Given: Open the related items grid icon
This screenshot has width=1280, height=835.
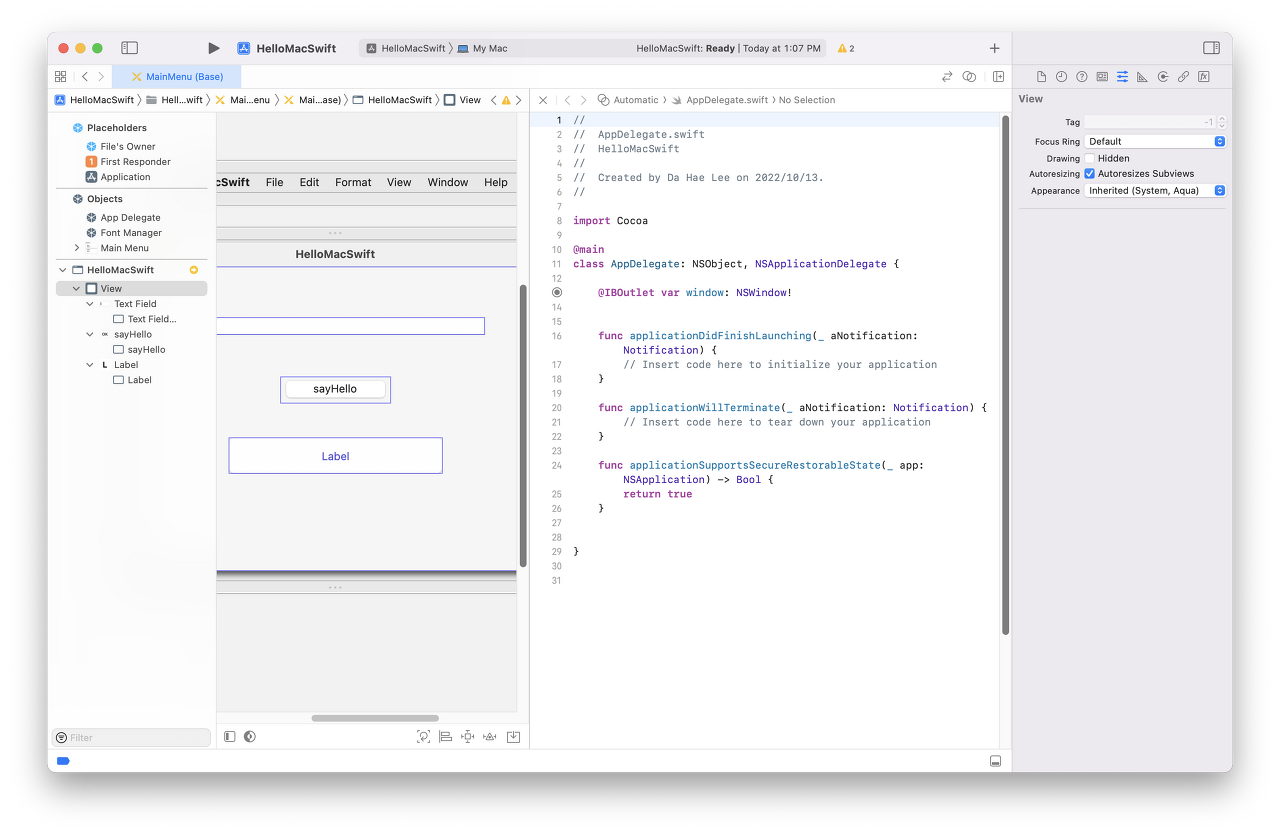Looking at the screenshot, I should [60, 76].
